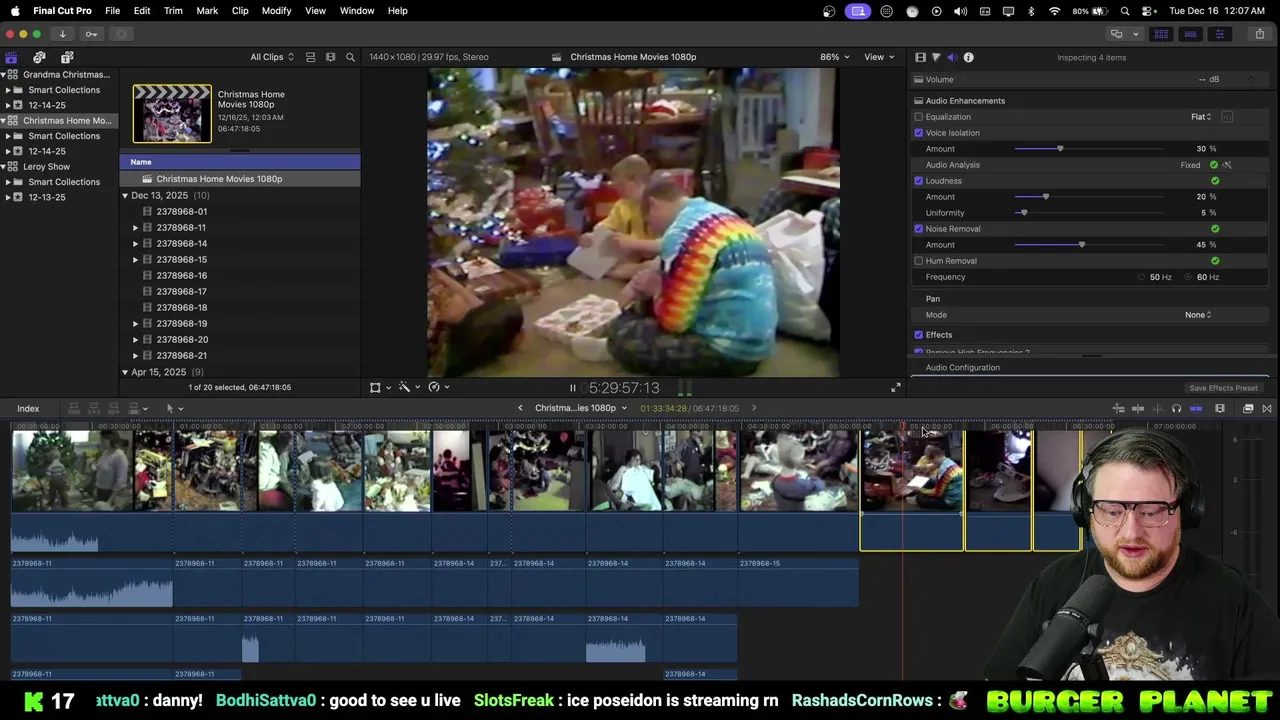Disable the Voice Isolation checkbox
The image size is (1280, 720).
(918, 133)
